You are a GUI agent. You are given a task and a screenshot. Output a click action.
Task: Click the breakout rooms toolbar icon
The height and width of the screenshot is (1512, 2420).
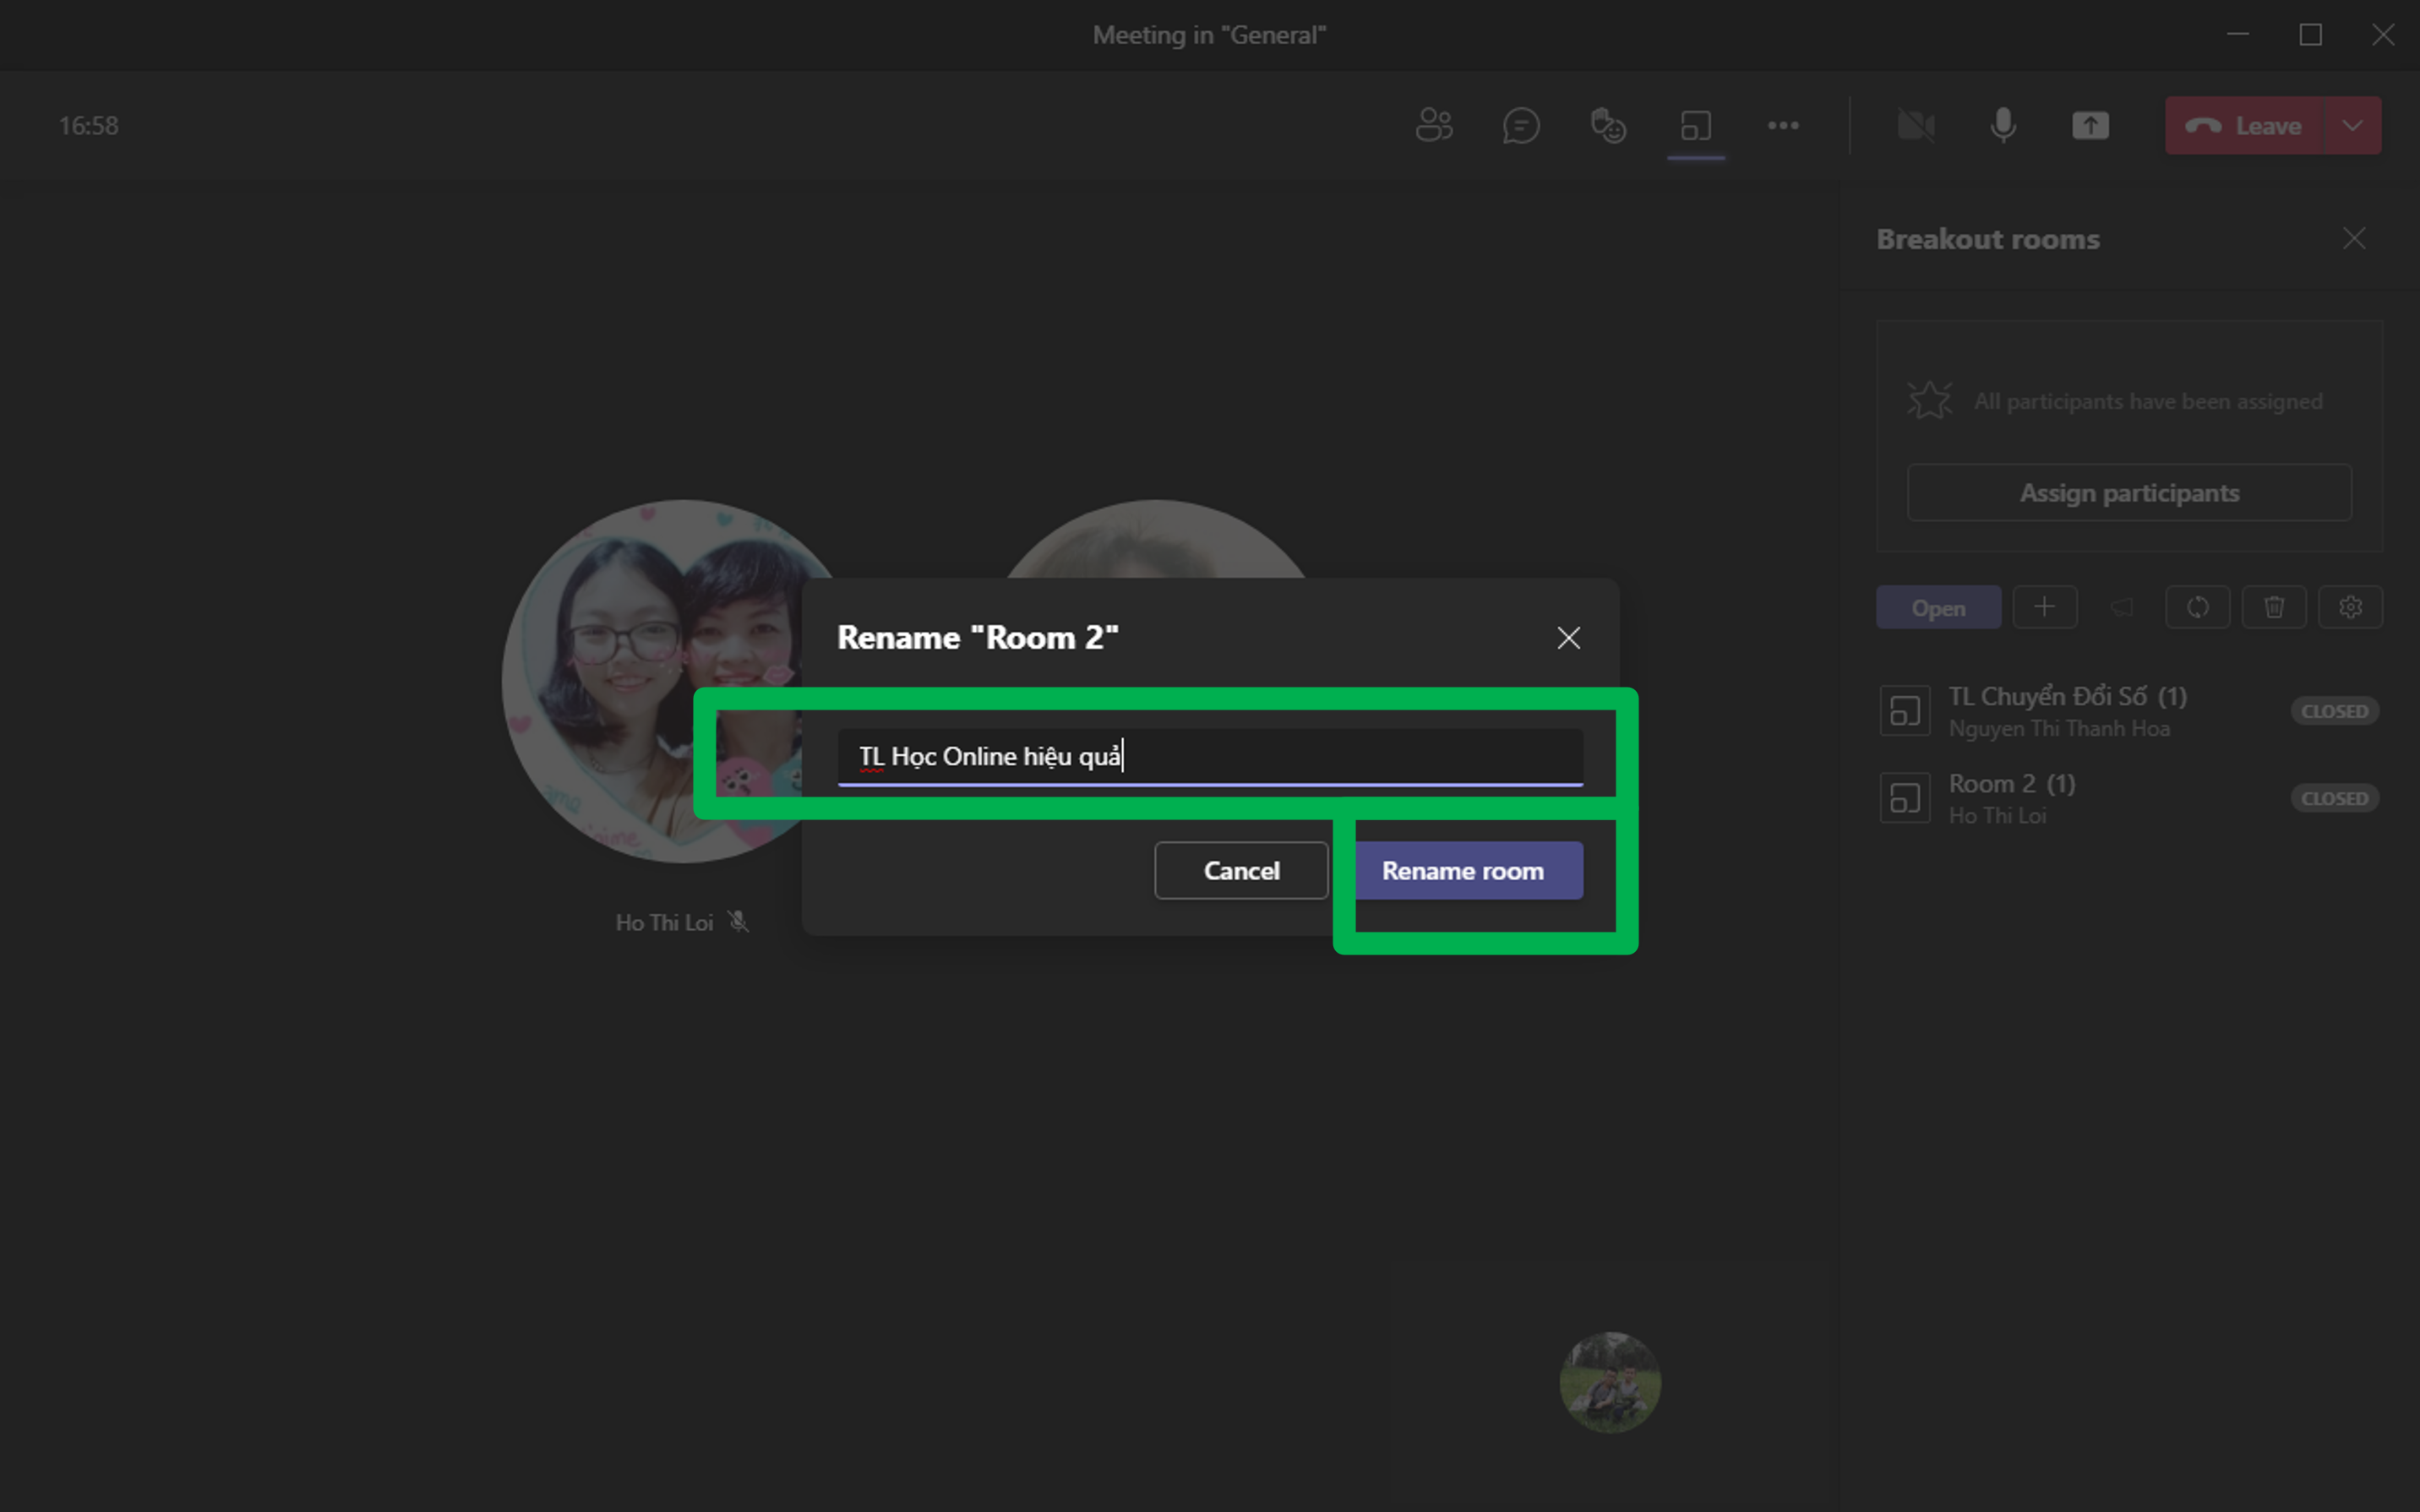coord(1696,126)
